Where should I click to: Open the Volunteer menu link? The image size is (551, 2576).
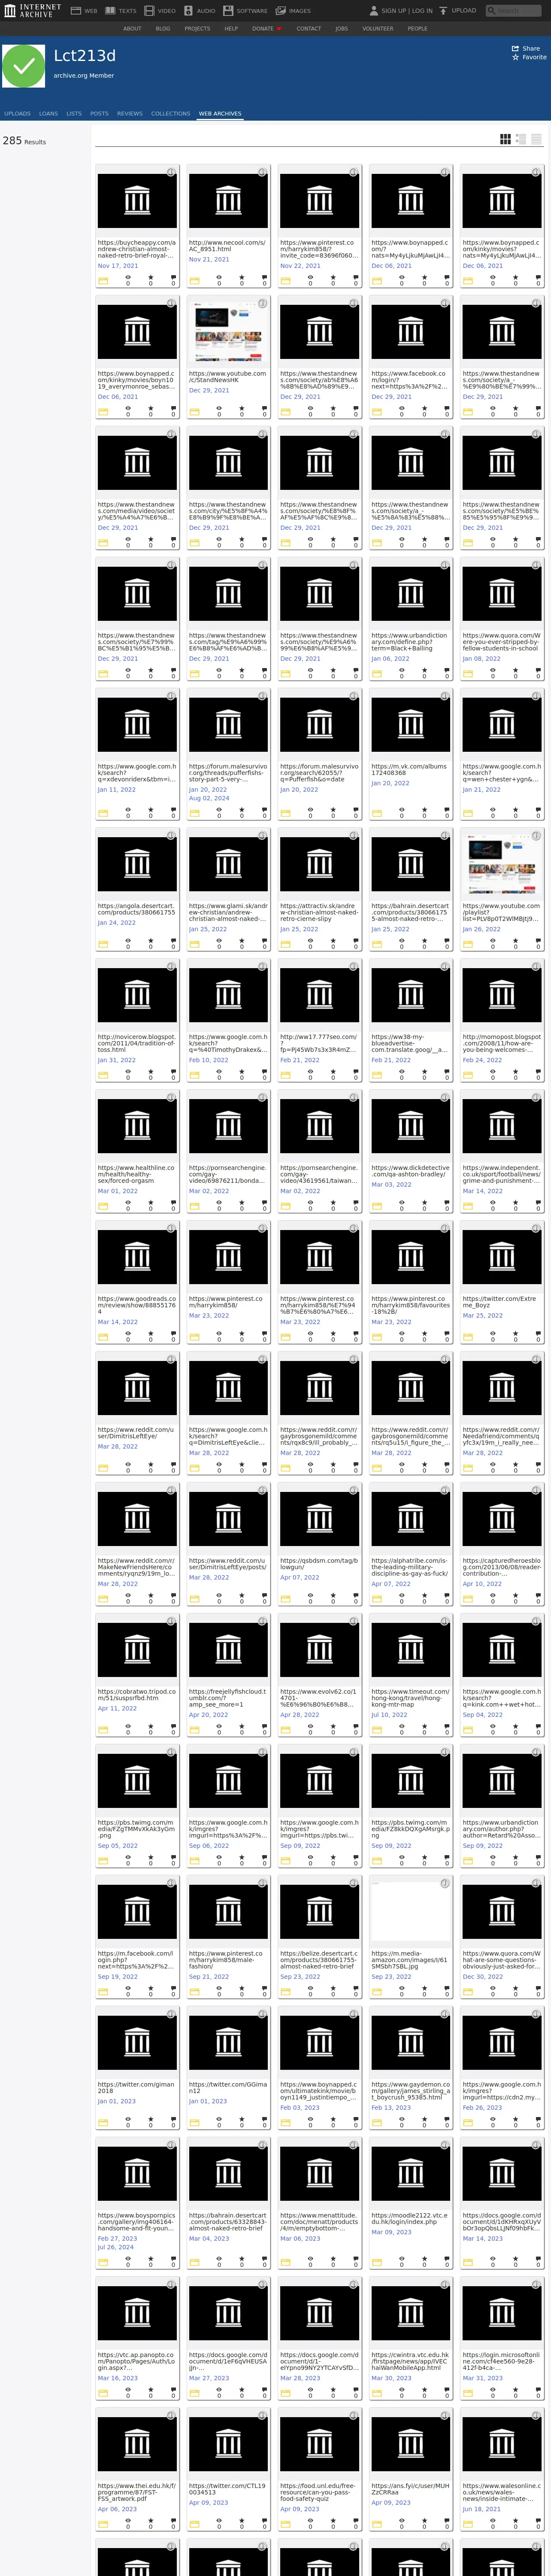(x=378, y=29)
